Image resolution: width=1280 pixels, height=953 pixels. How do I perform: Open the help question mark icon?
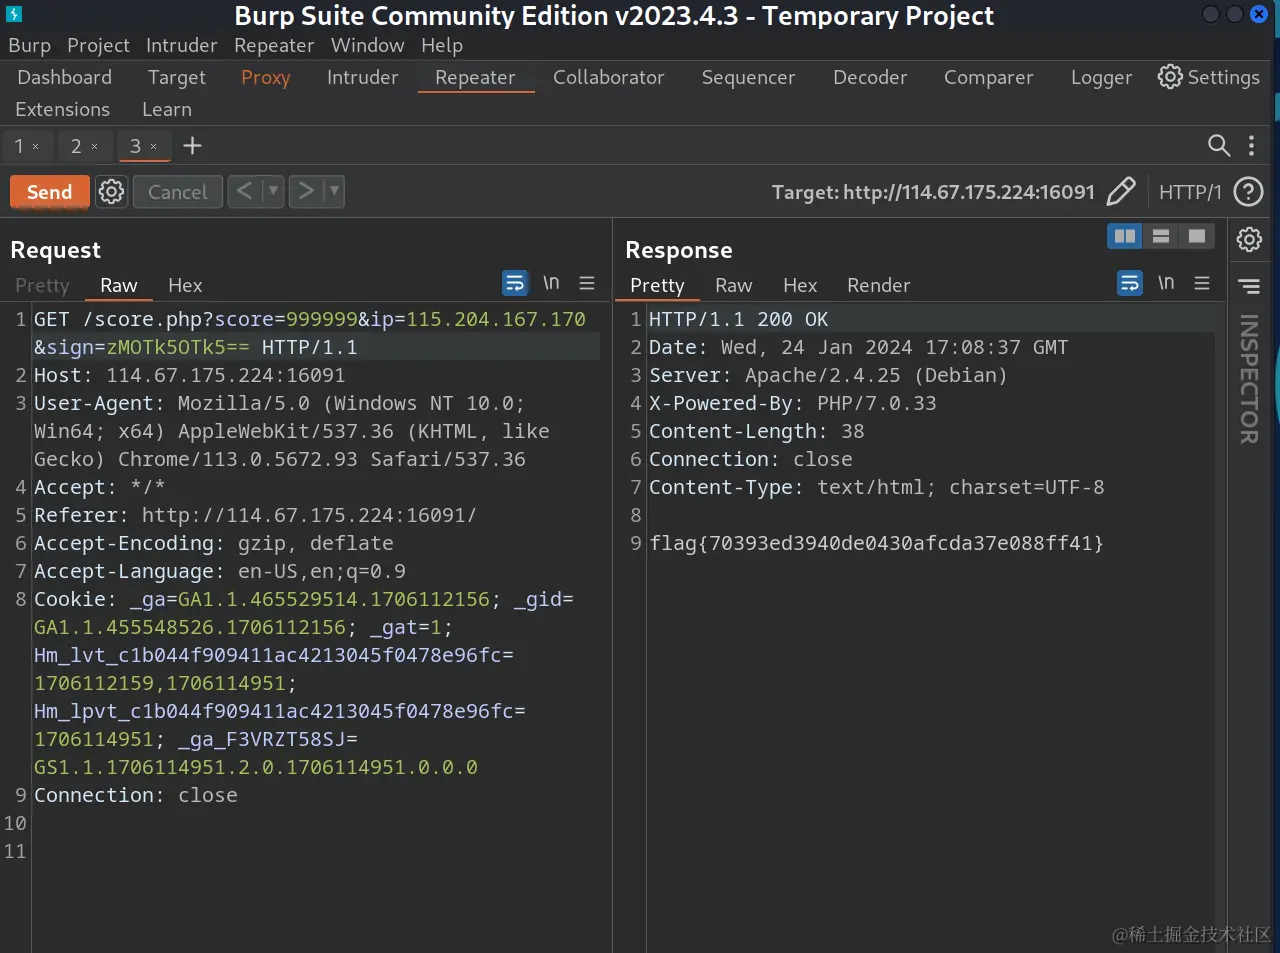click(x=1248, y=192)
